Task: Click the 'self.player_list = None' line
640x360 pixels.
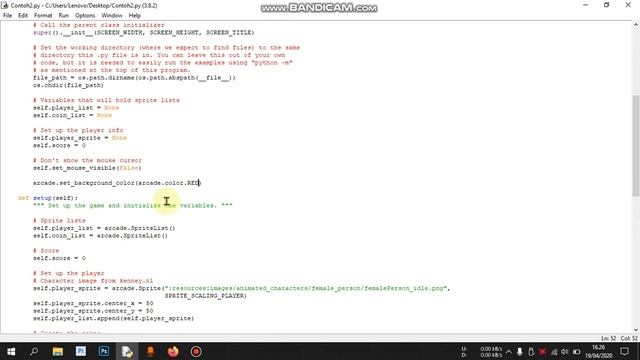Action: click(76, 108)
